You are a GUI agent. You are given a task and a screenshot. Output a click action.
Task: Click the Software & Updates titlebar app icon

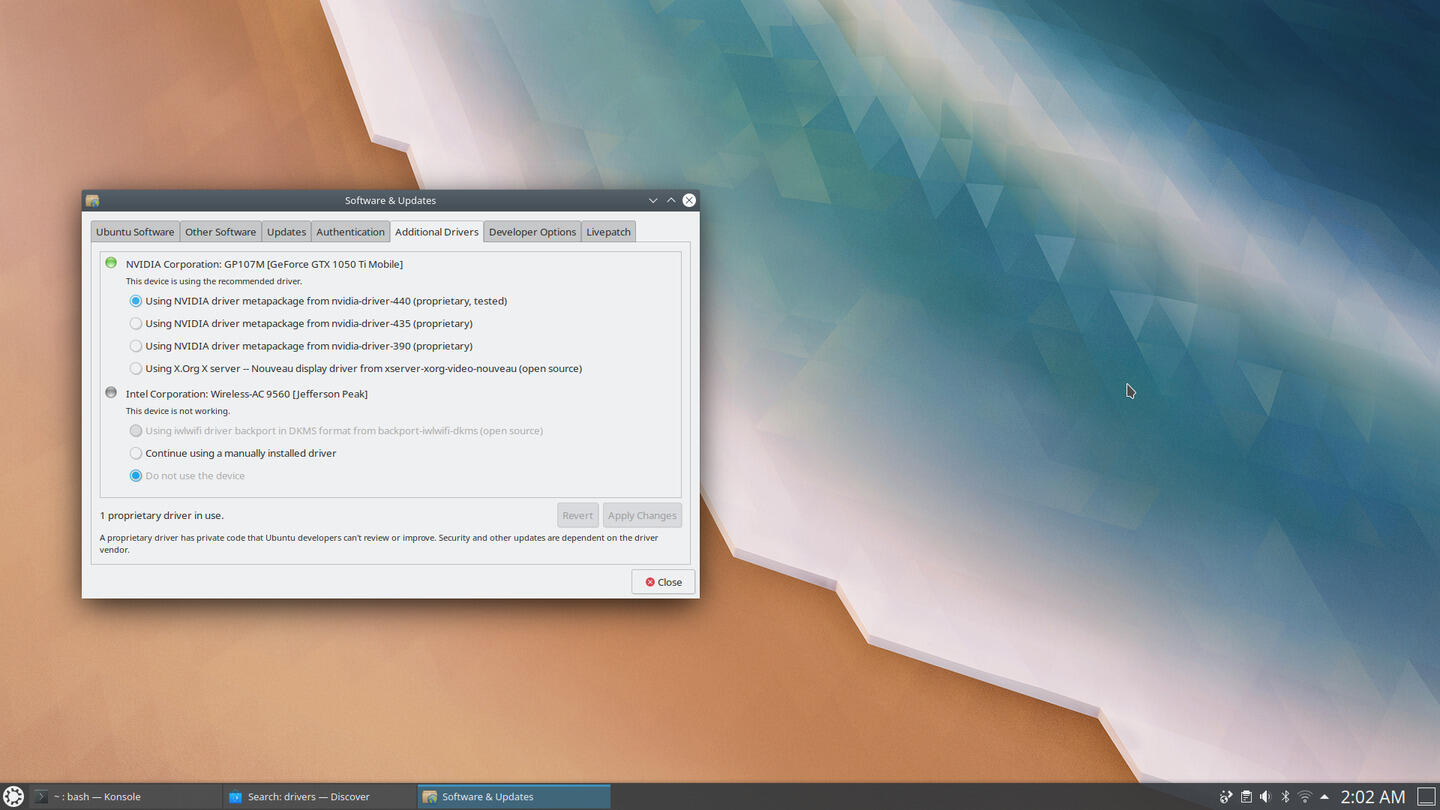(93, 201)
